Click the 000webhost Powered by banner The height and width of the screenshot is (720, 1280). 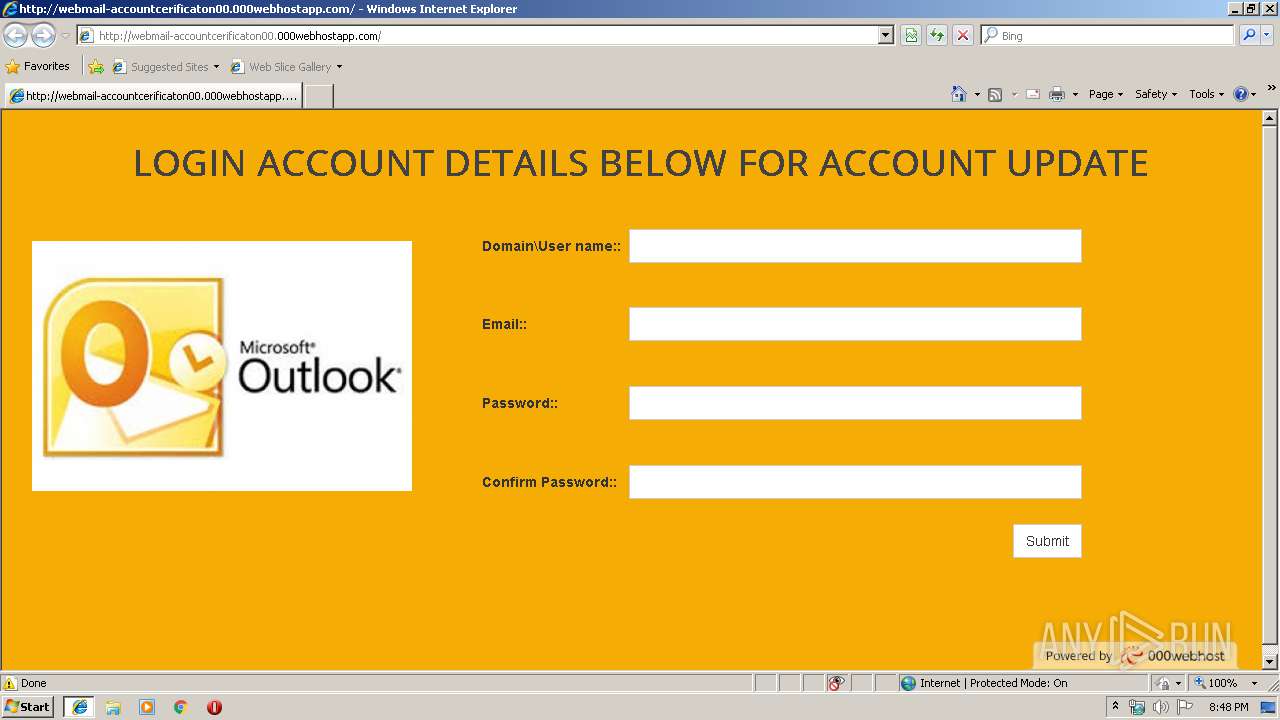coord(1135,656)
